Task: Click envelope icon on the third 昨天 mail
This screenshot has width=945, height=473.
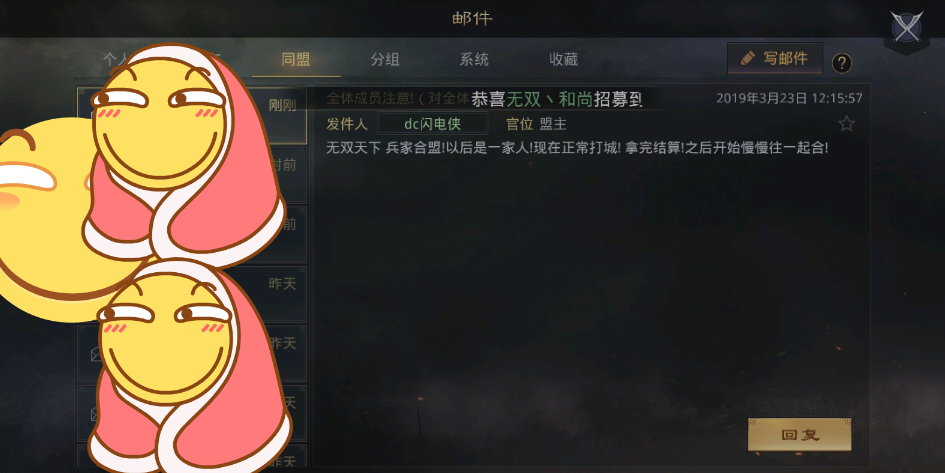Action: 95,414
